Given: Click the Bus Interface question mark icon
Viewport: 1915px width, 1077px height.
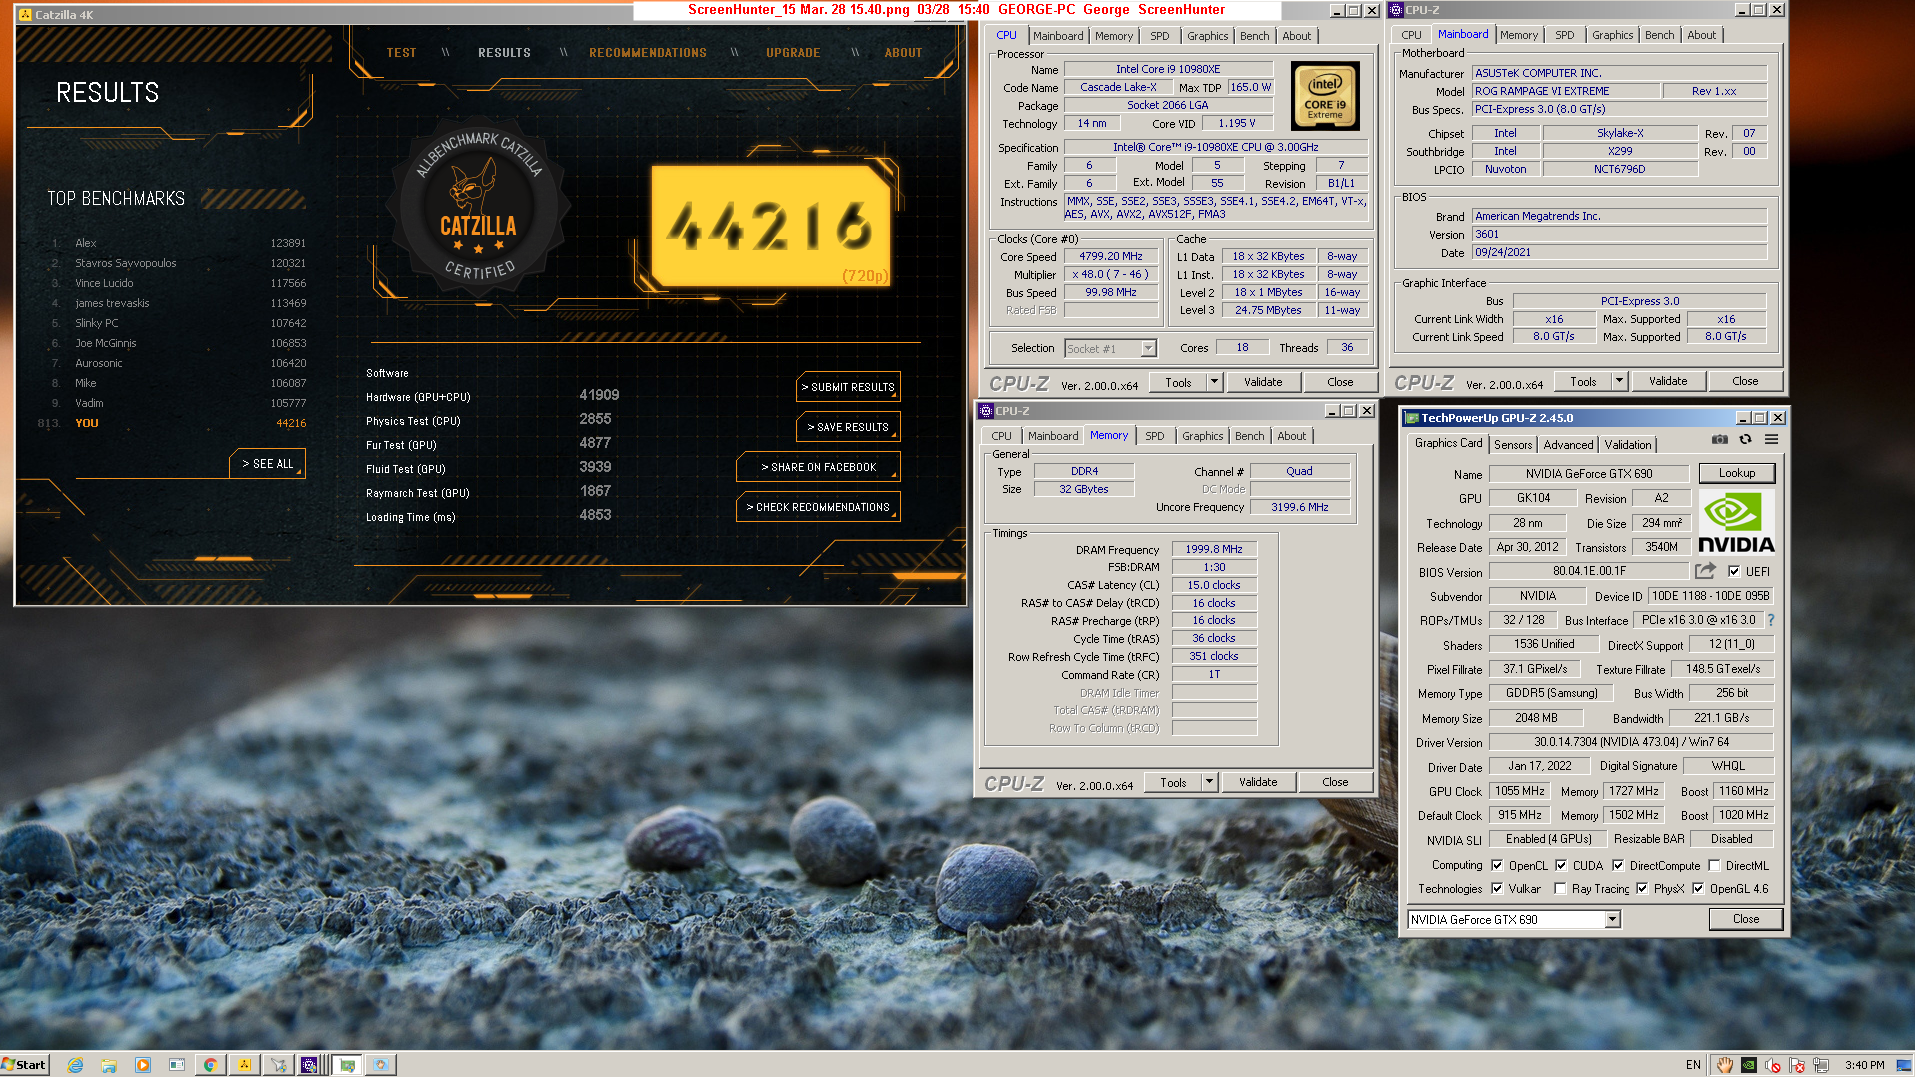Looking at the screenshot, I should coord(1770,620).
